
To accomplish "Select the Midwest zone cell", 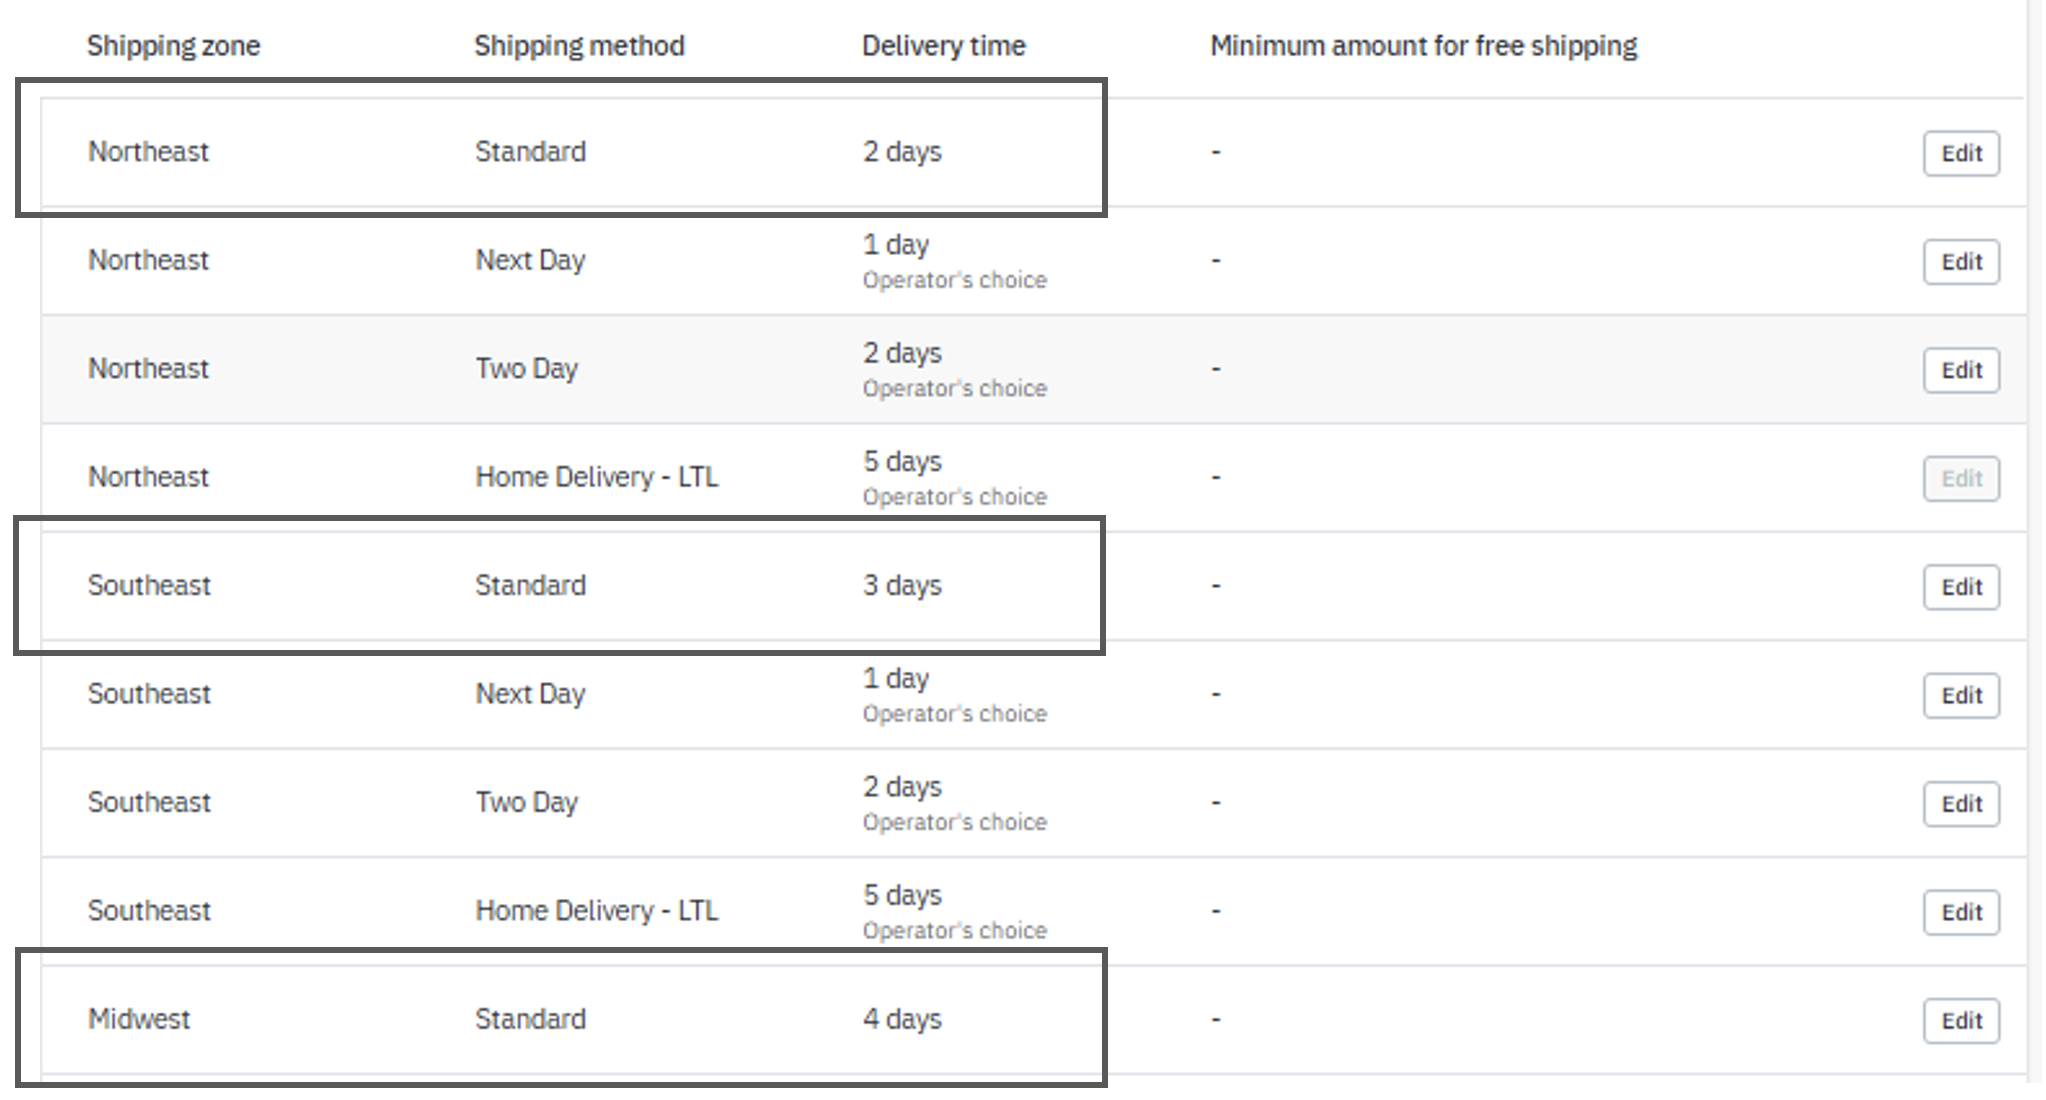I will (x=139, y=1019).
